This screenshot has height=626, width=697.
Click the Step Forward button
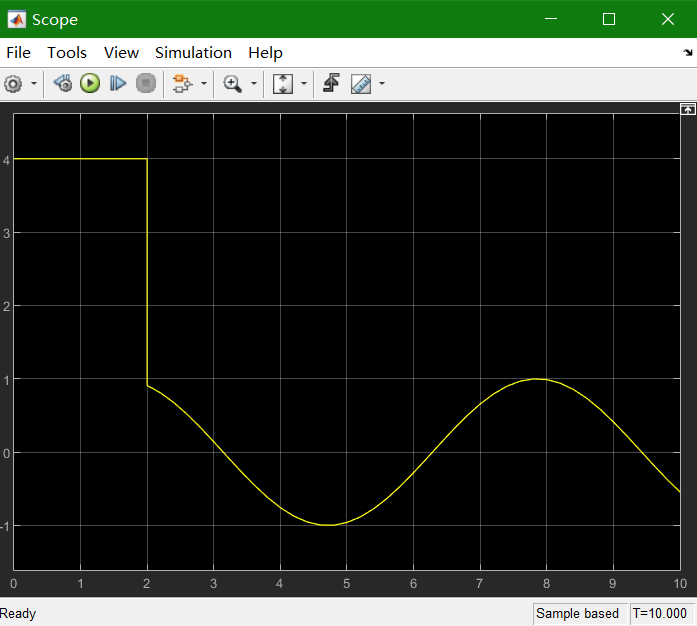(118, 83)
